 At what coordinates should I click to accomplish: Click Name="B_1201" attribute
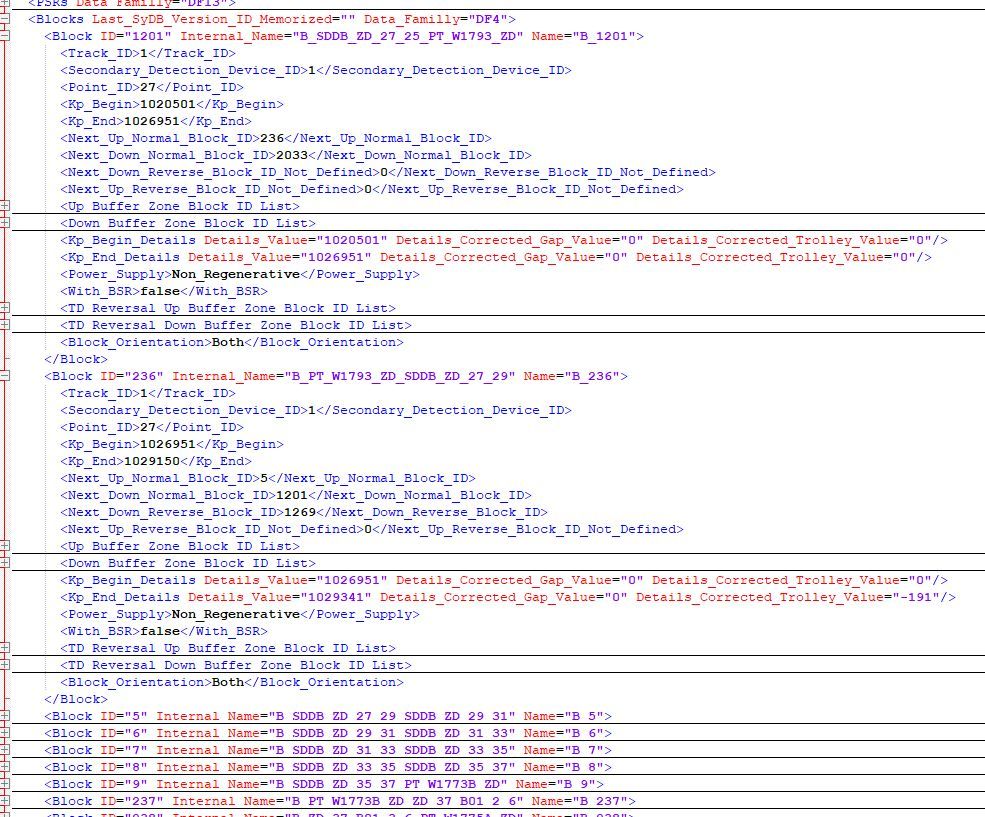point(583,36)
